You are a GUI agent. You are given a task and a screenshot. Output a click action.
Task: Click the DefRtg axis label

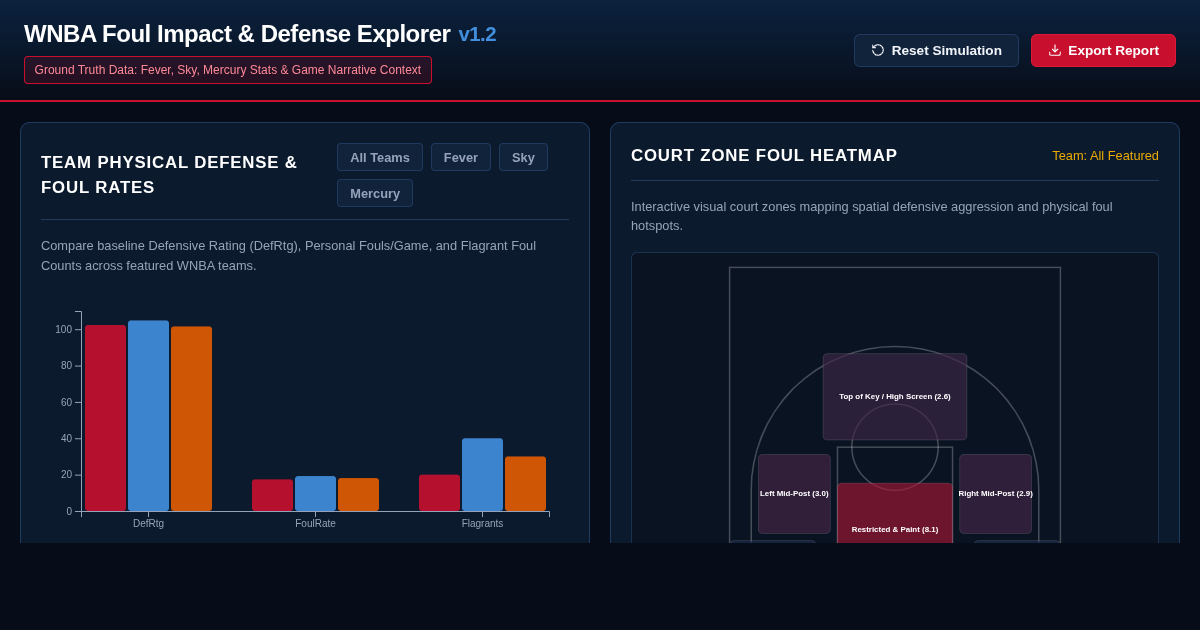click(148, 524)
